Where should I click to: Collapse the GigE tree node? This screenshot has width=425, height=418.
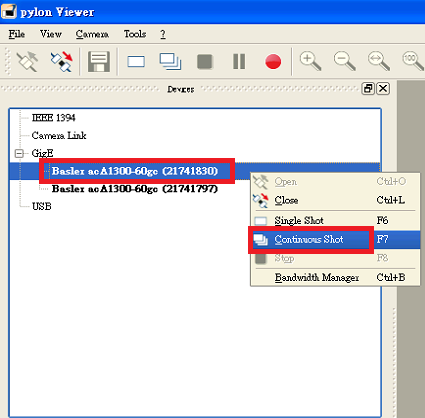(x=19, y=153)
